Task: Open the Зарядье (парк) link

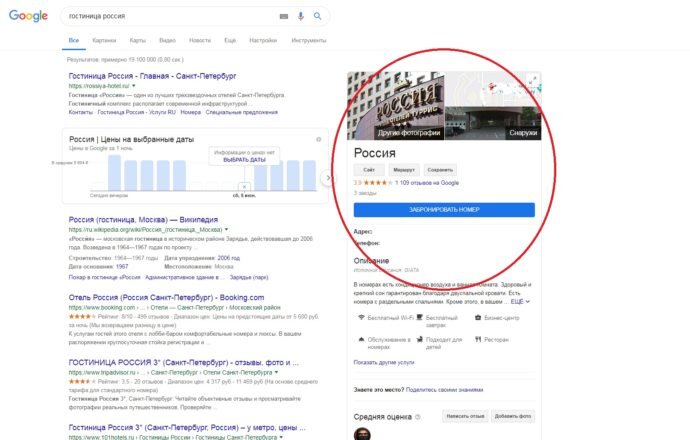Action: pos(249,277)
